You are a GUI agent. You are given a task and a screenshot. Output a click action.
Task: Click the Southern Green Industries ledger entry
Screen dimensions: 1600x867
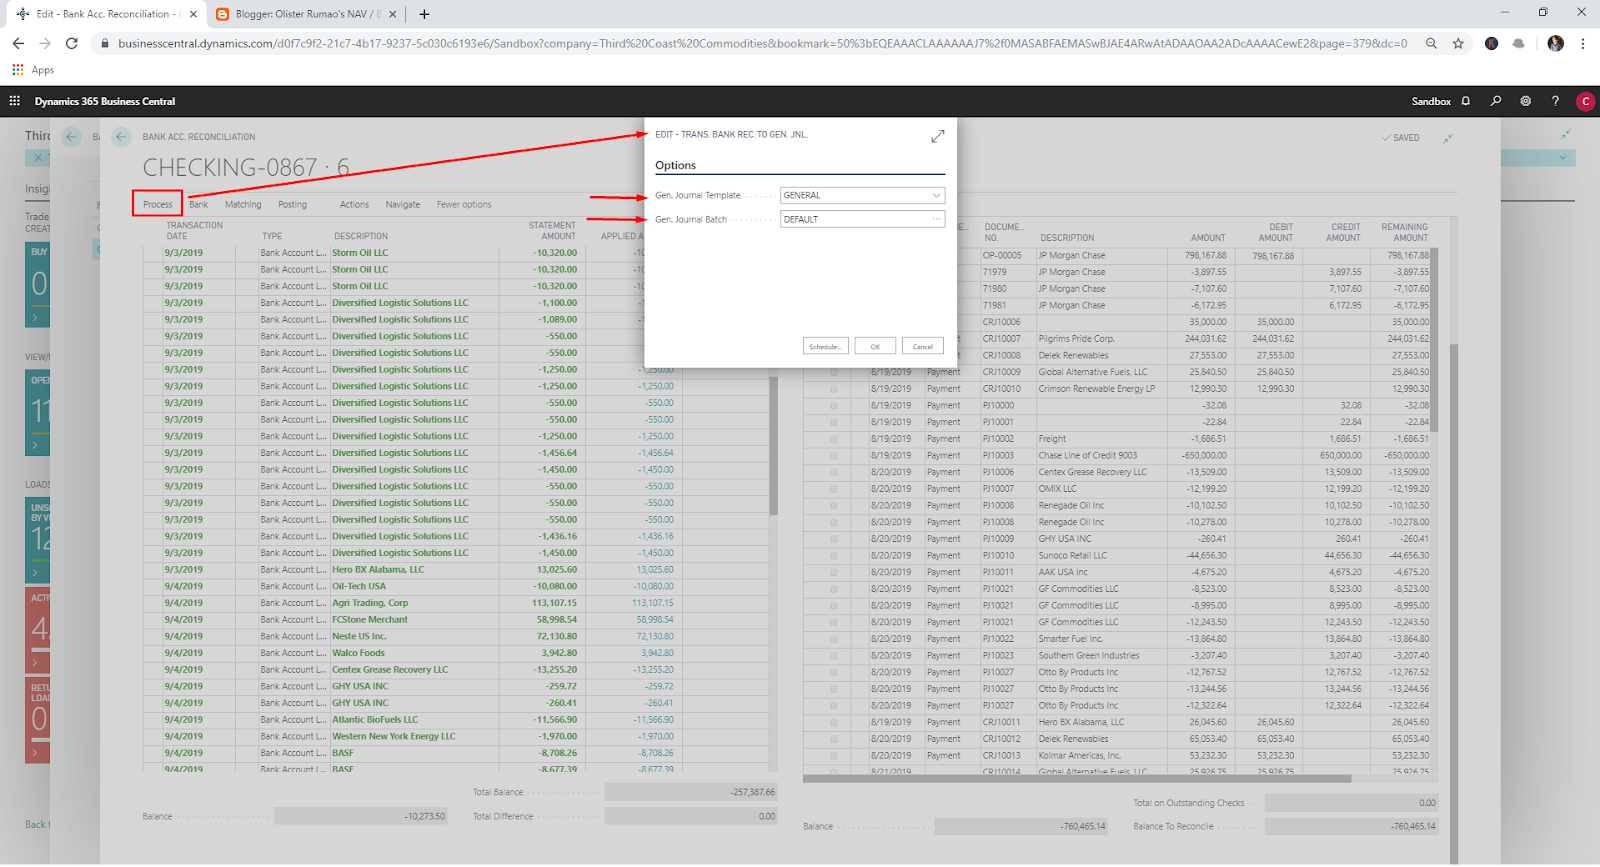tap(1089, 656)
